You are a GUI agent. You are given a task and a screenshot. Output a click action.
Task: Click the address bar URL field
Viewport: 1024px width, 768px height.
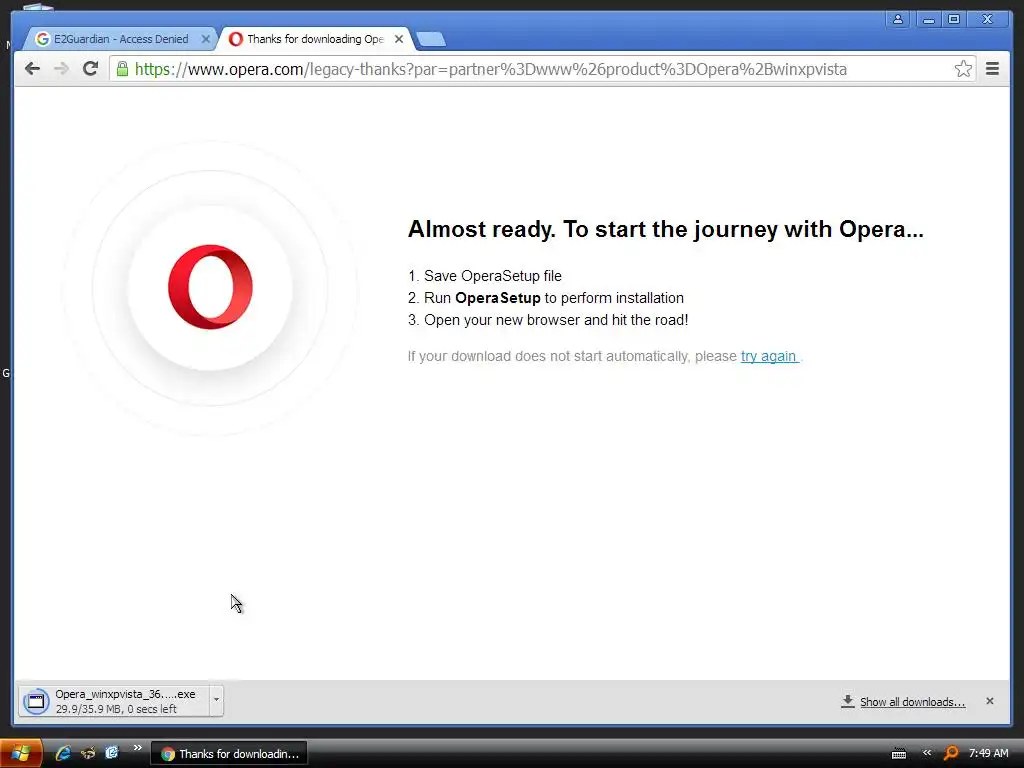[542, 69]
